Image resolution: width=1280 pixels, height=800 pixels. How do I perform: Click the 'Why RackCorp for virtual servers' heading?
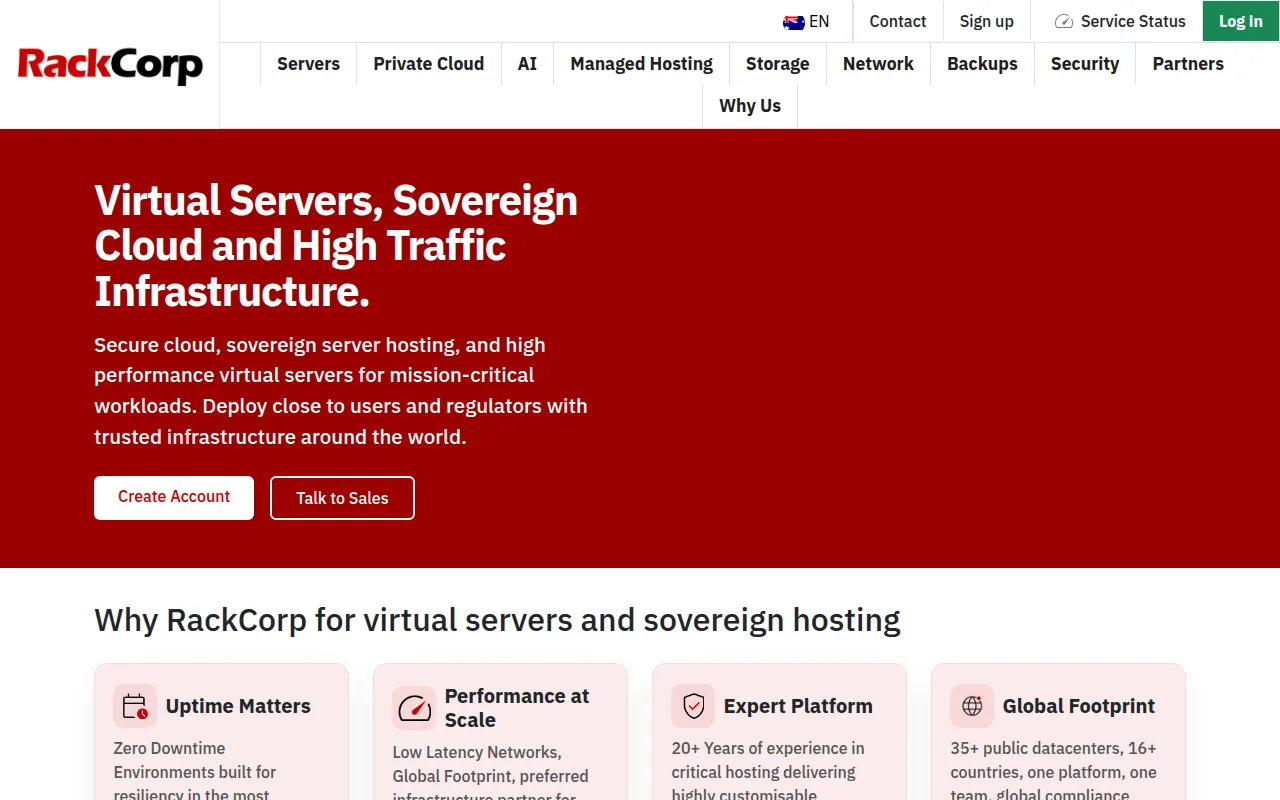pos(497,620)
